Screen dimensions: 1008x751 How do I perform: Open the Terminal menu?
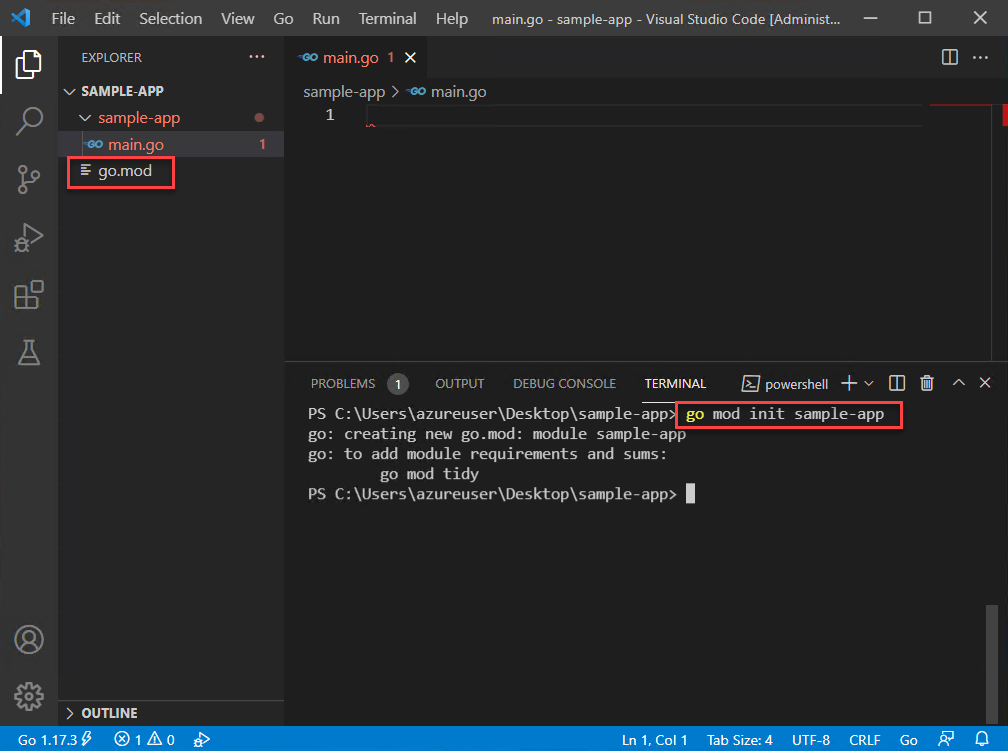pyautogui.click(x=387, y=19)
